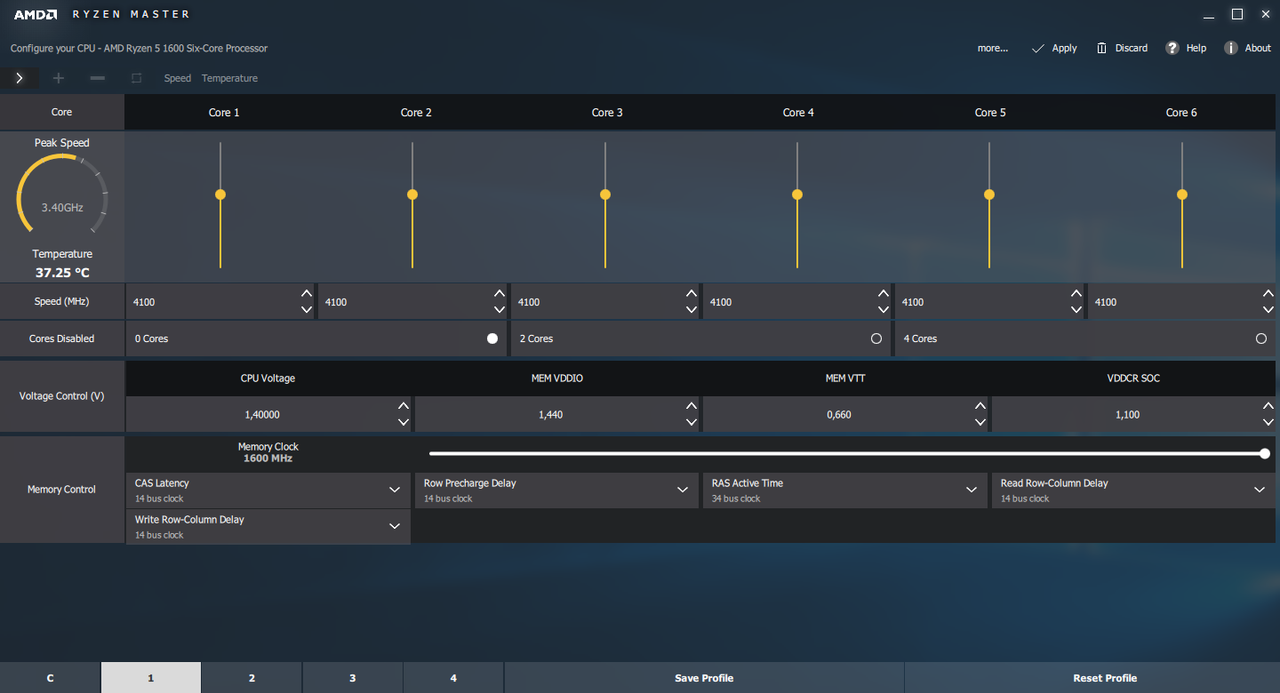1280x693 pixels.
Task: Open About via the info icon
Action: click(1231, 48)
